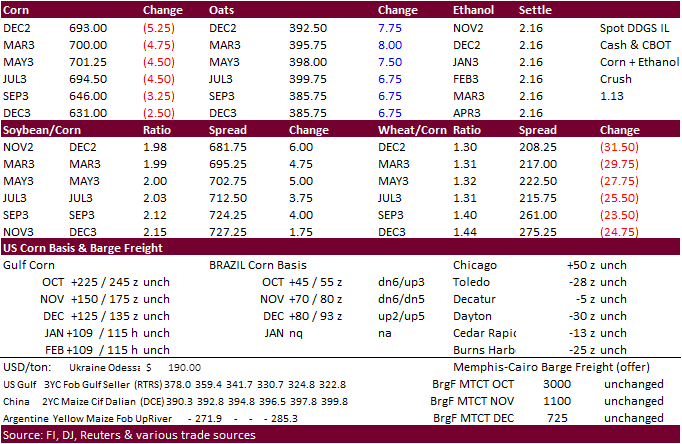Select Wheat/Corn spread 261.00
682x444 pixels.
[538, 215]
